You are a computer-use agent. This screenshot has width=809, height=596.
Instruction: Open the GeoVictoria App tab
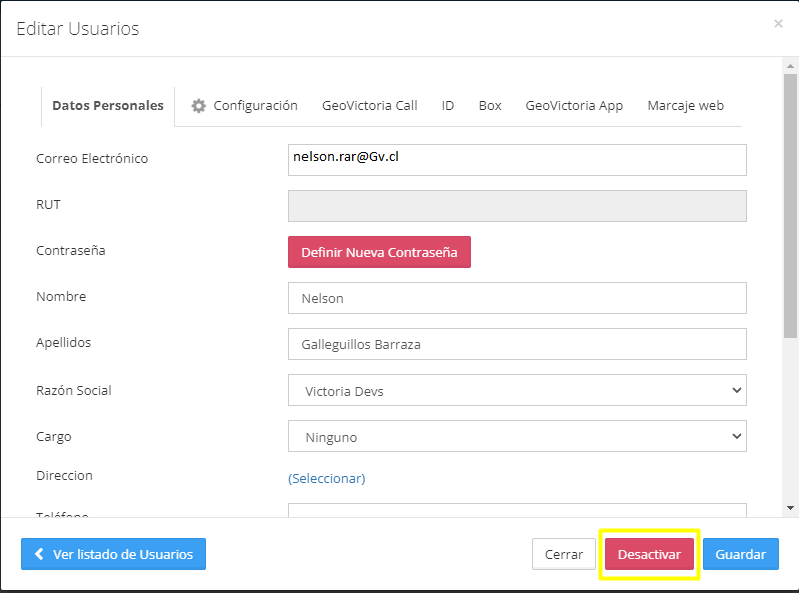574,106
